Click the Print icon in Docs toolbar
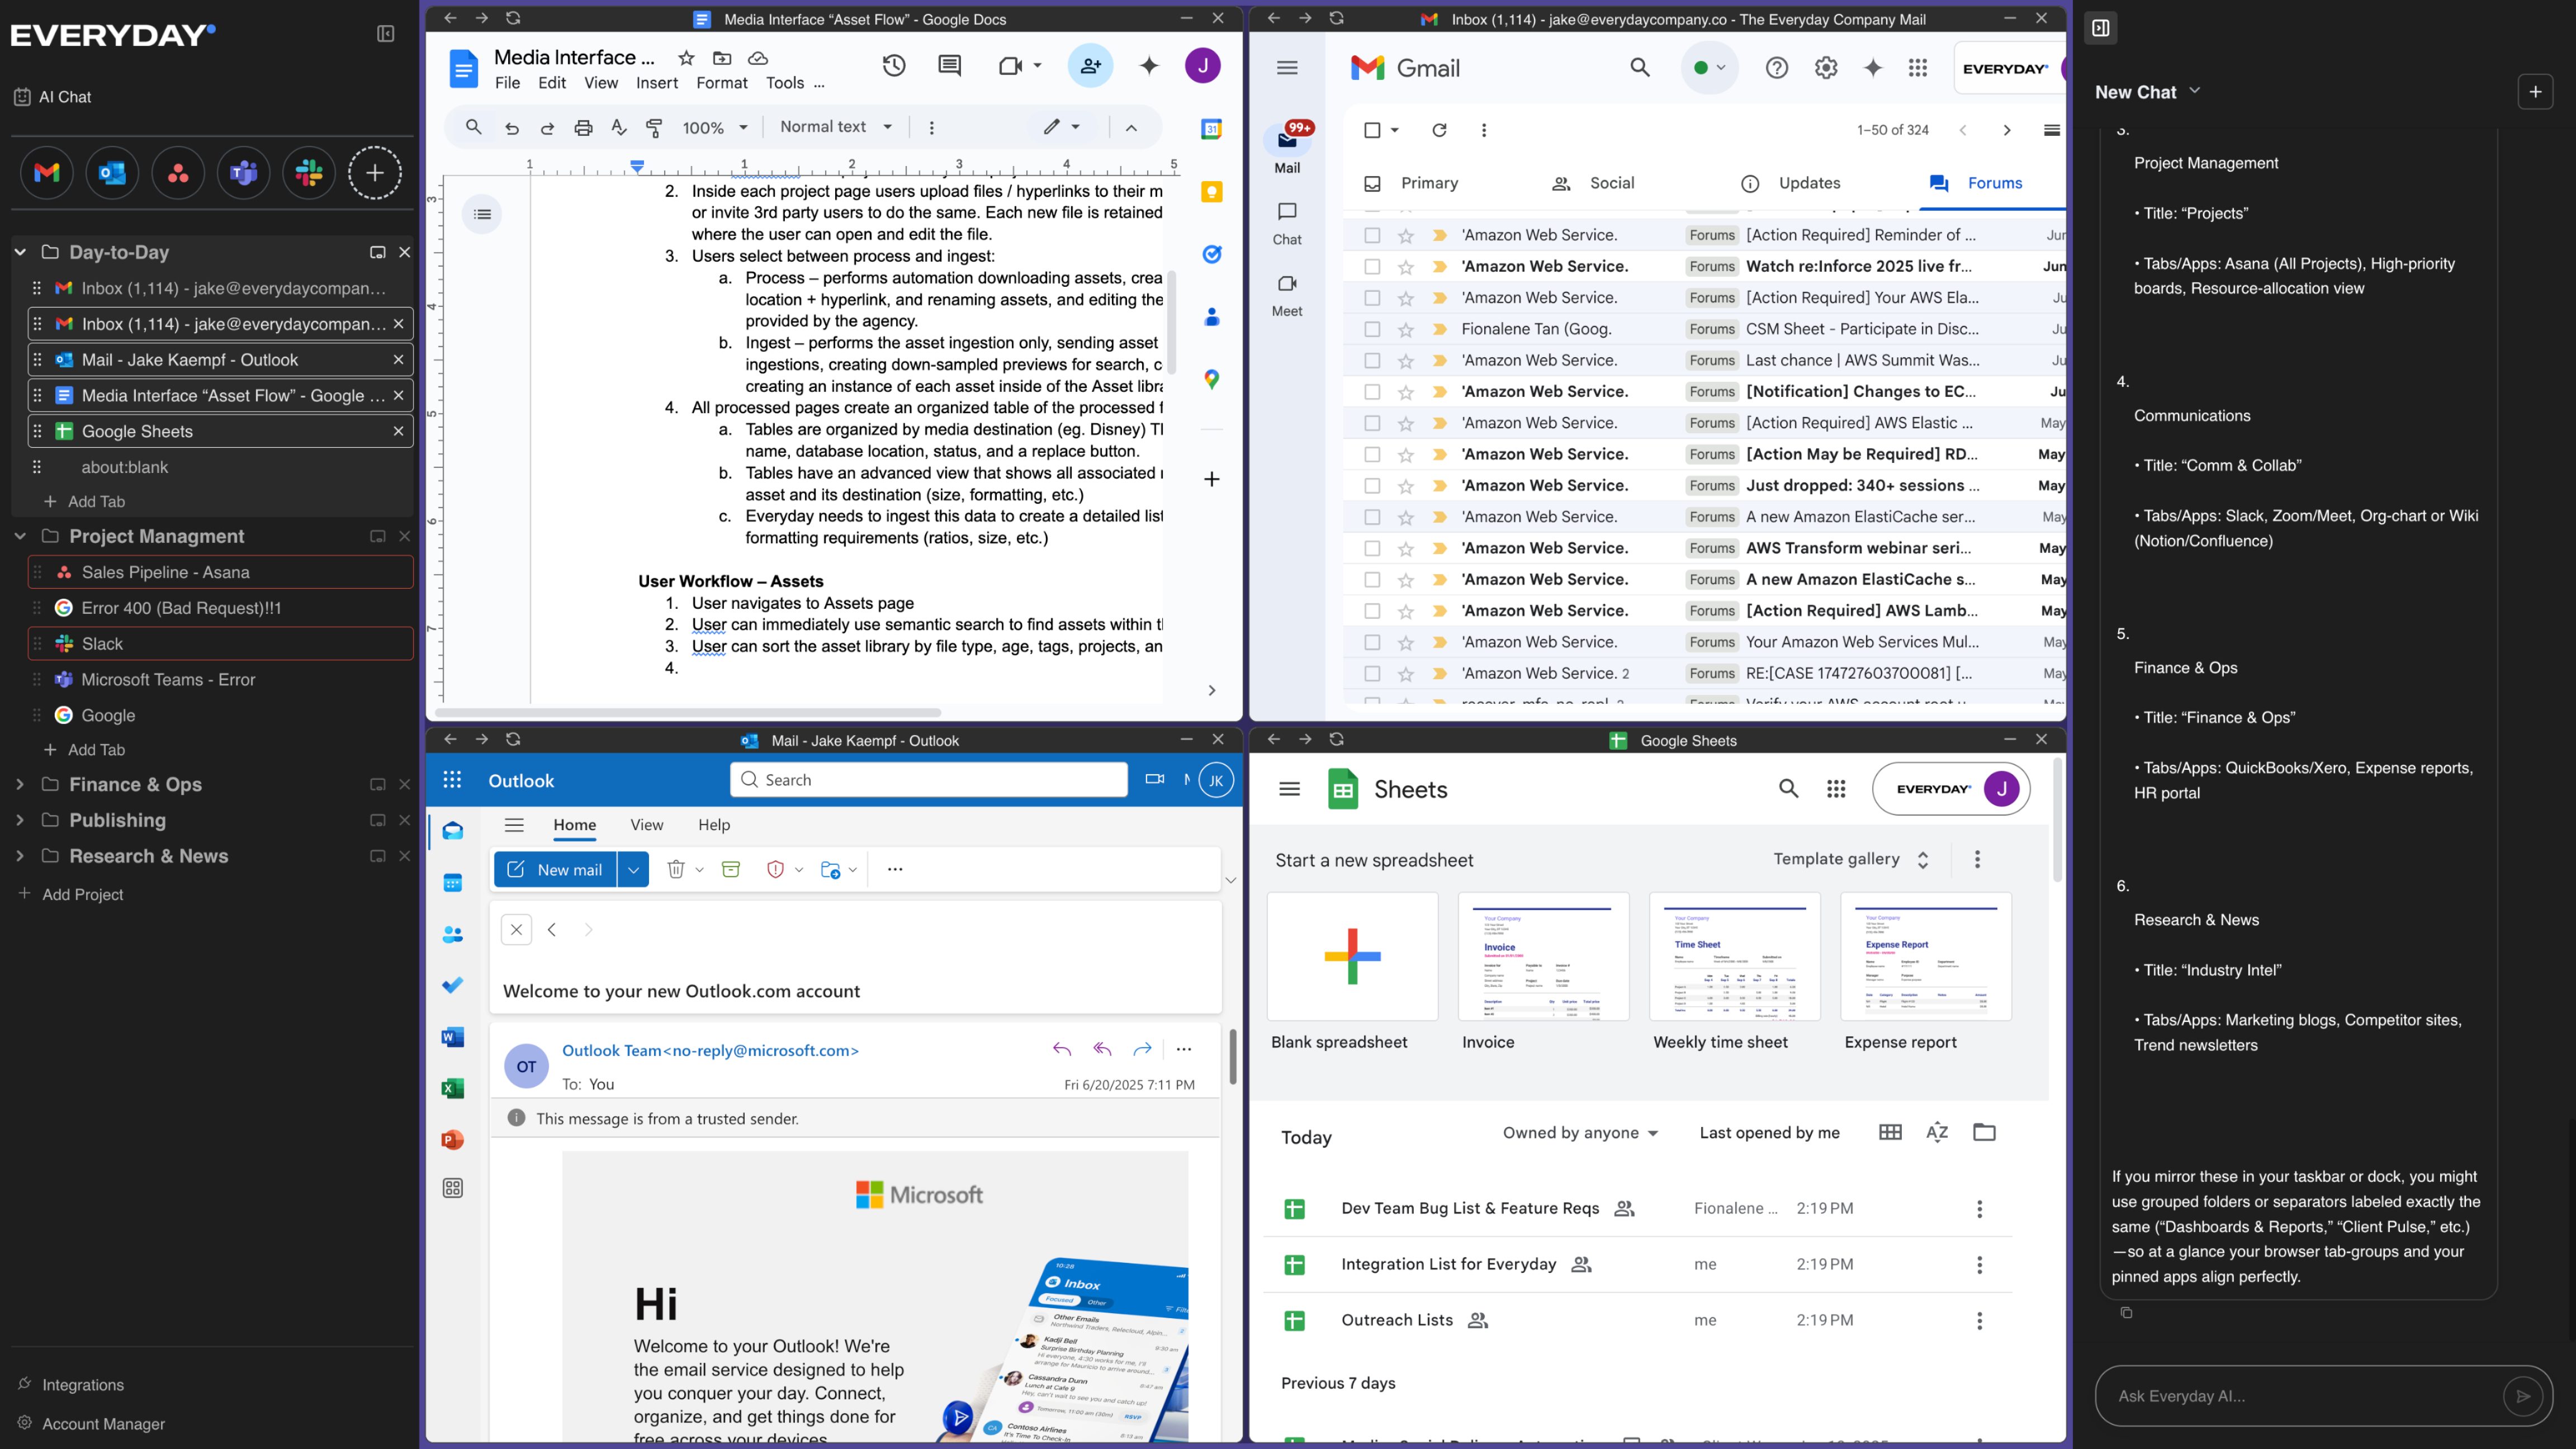The width and height of the screenshot is (2576, 1449). point(583,127)
